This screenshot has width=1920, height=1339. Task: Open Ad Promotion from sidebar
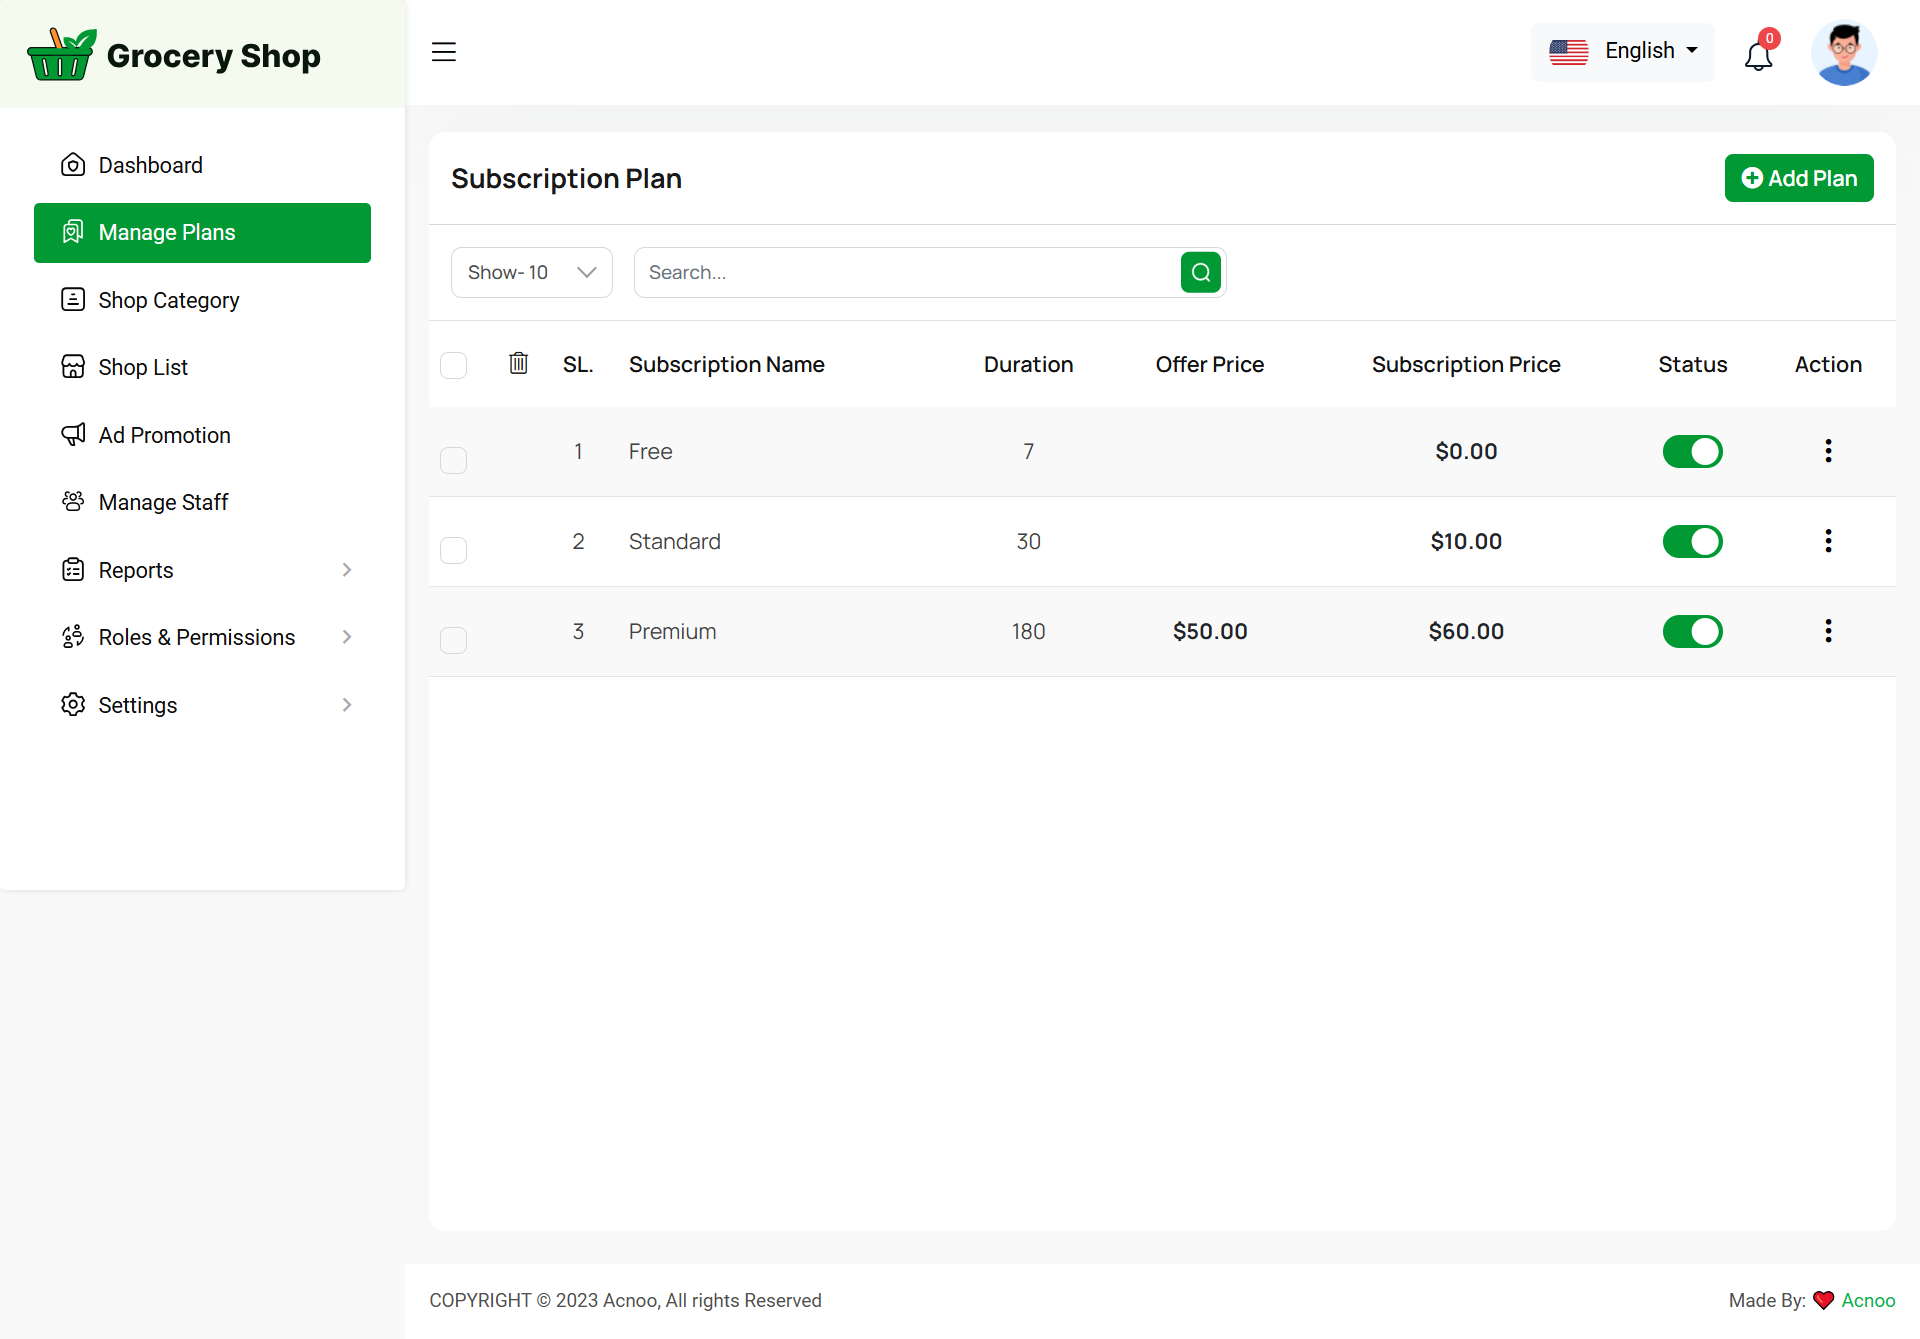coord(164,435)
